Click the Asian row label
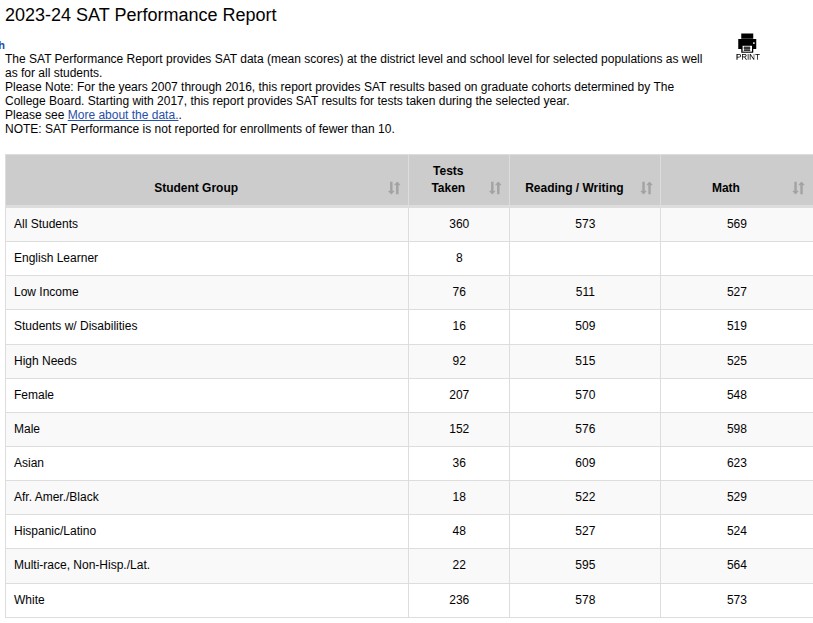The height and width of the screenshot is (623, 813). click(29, 463)
